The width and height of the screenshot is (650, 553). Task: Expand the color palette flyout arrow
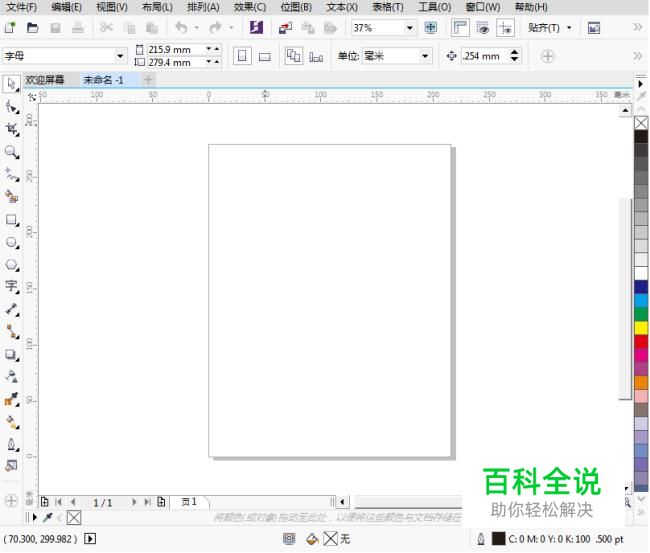tap(640, 84)
